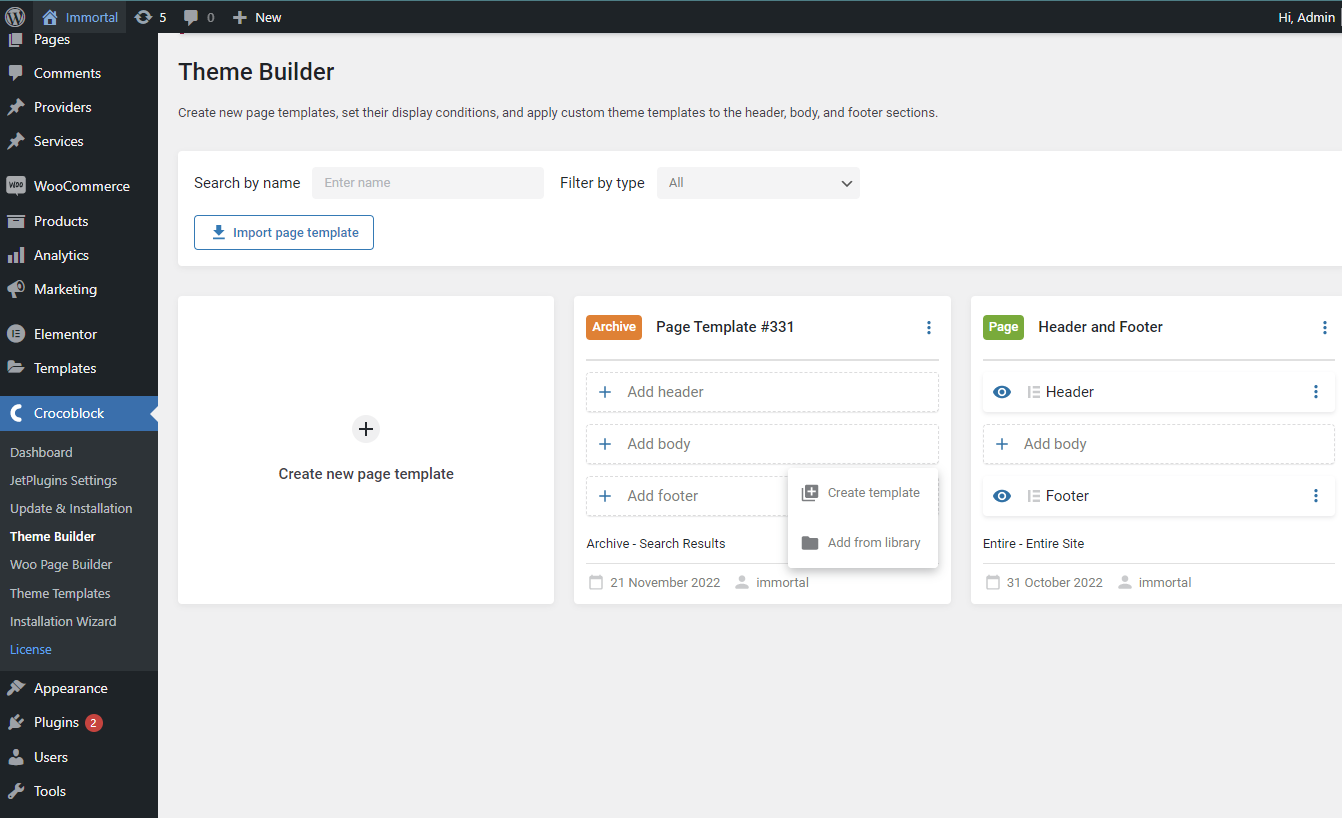Click the Elementor icon beside Header
The width and height of the screenshot is (1342, 818).
[x=1034, y=392]
